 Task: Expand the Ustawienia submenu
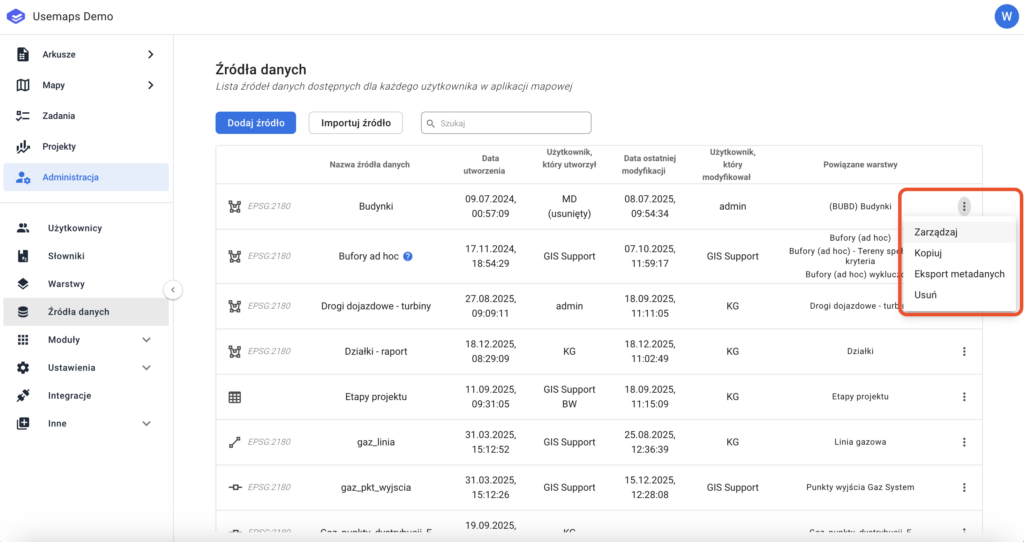click(147, 368)
